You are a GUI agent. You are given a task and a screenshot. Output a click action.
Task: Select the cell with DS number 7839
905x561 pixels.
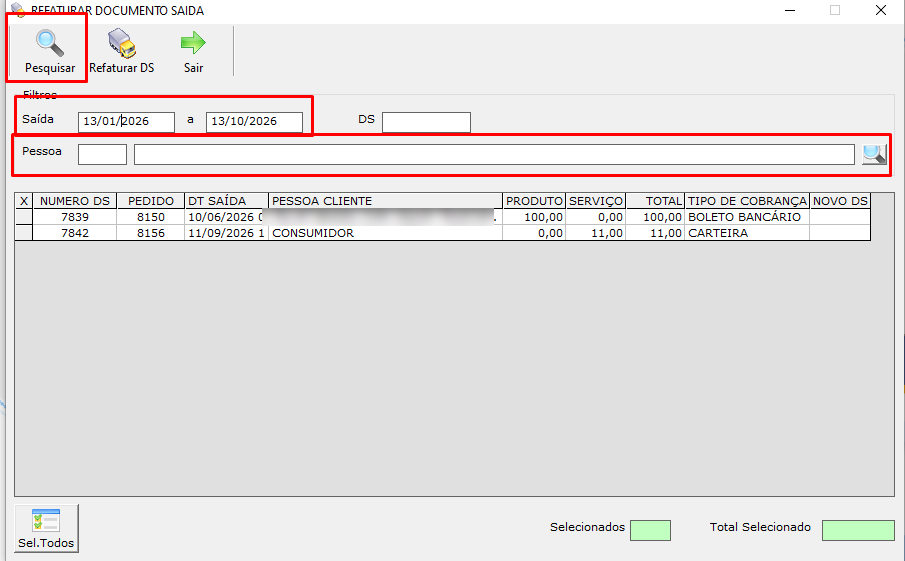point(75,217)
